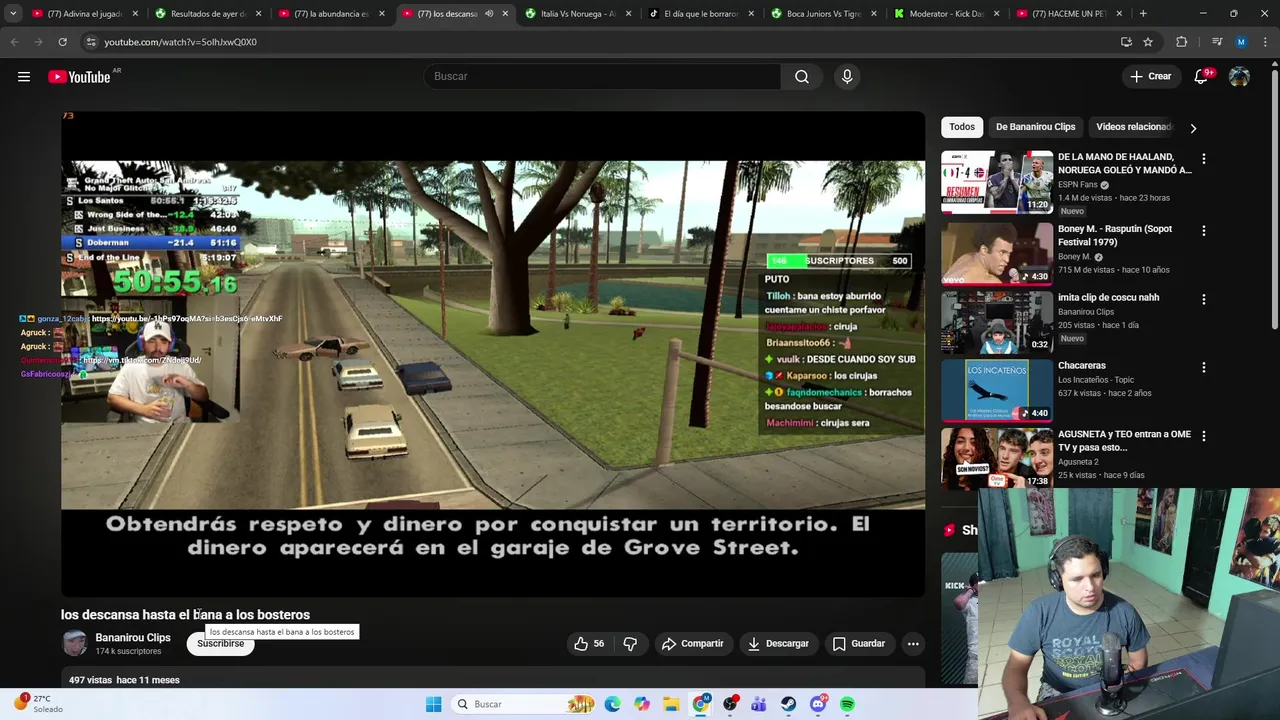This screenshot has height=720, width=1280.
Task: Open options for Boney M. Rasputin video
Action: point(1204,231)
